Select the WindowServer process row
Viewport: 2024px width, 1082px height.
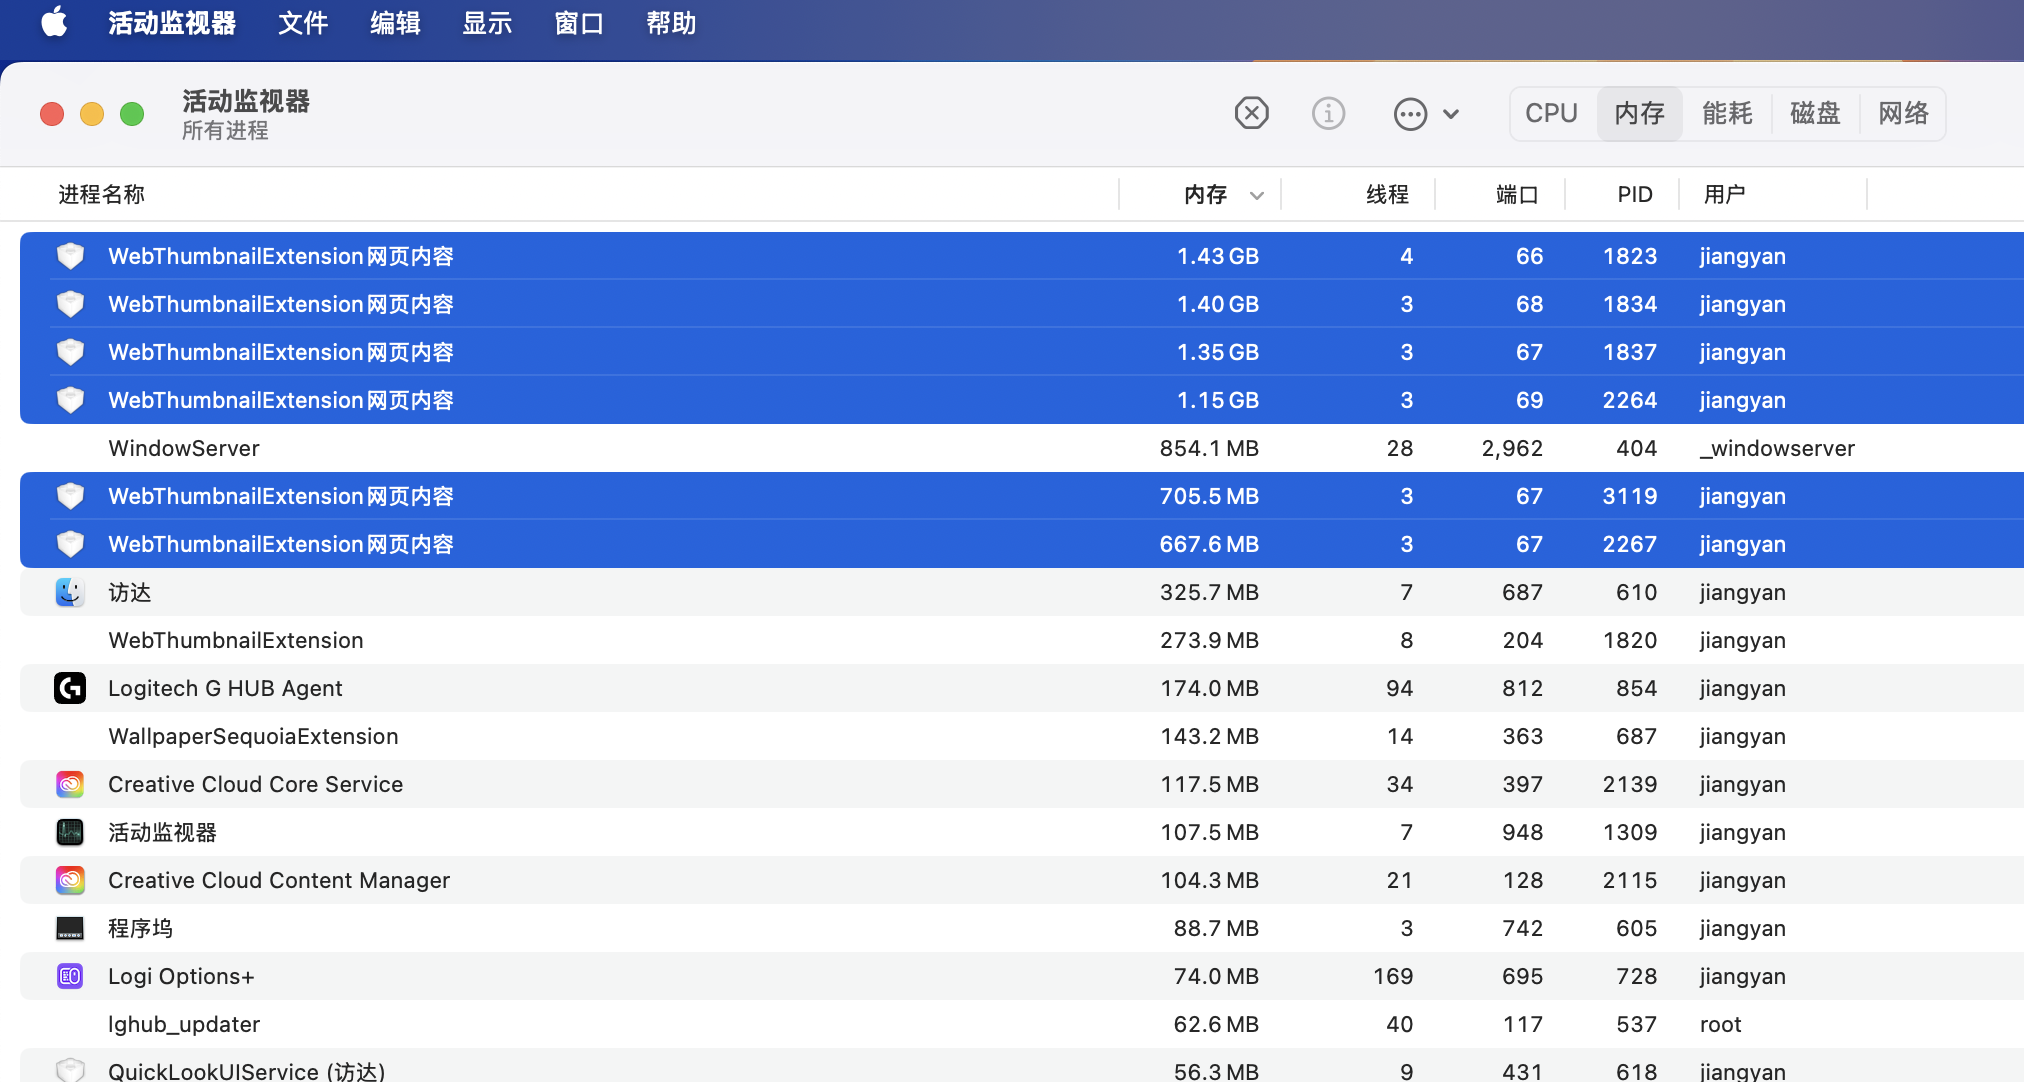pyautogui.click(x=184, y=448)
